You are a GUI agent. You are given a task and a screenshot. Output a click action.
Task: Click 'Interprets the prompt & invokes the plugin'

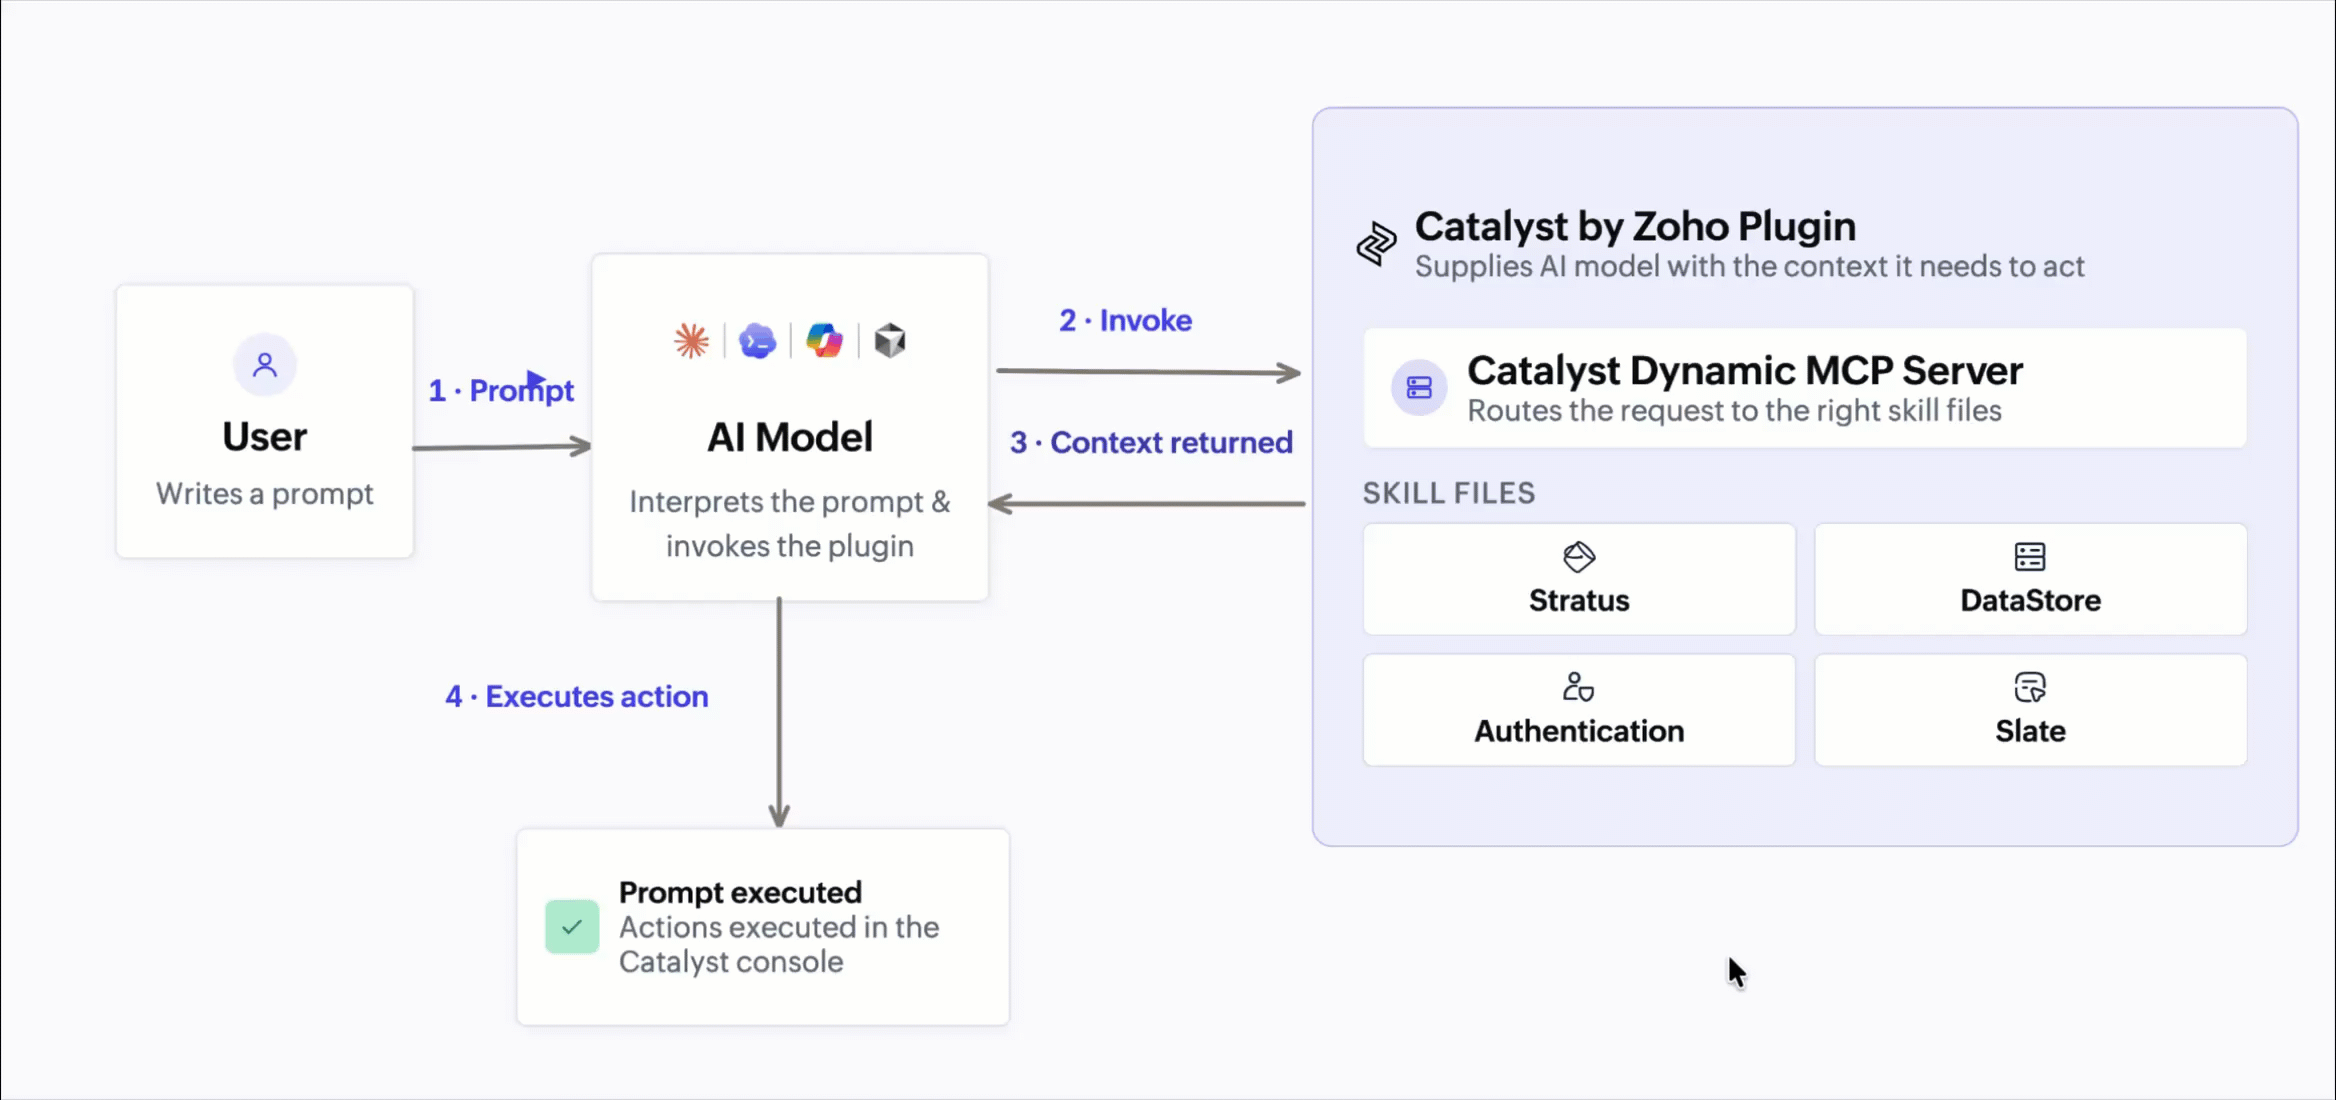(x=790, y=524)
